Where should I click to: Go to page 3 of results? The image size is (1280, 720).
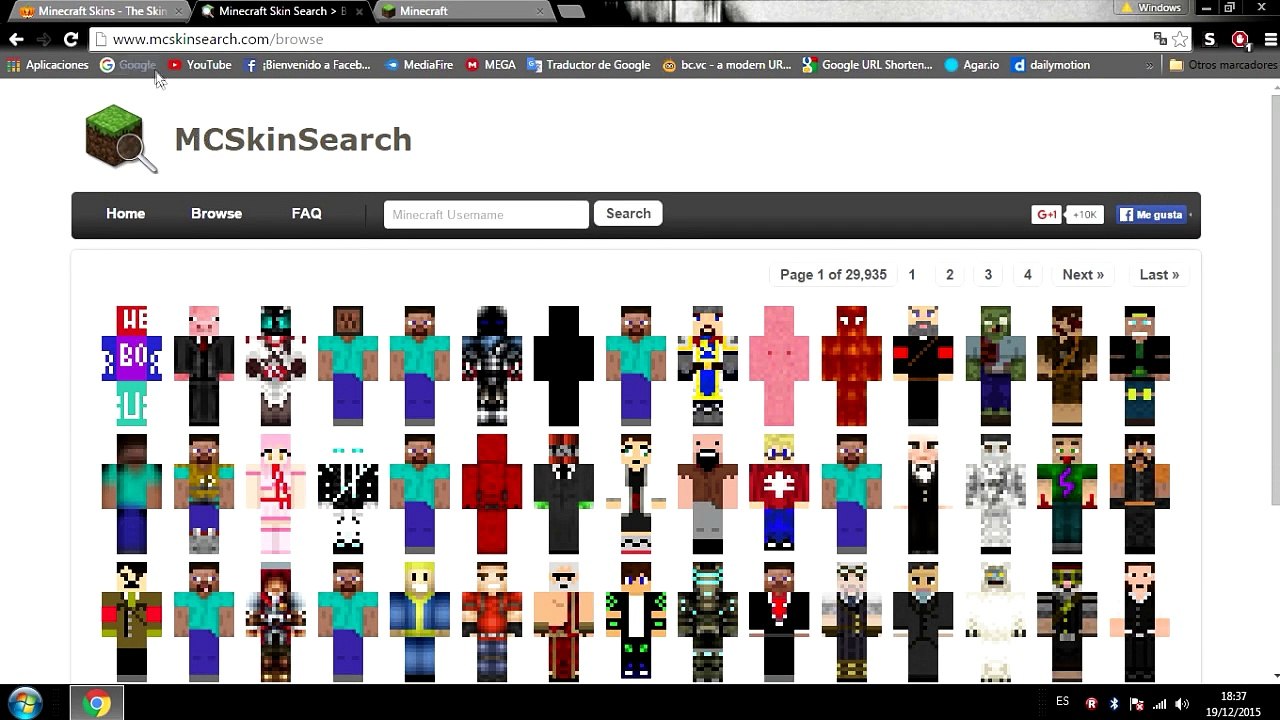[x=988, y=275]
